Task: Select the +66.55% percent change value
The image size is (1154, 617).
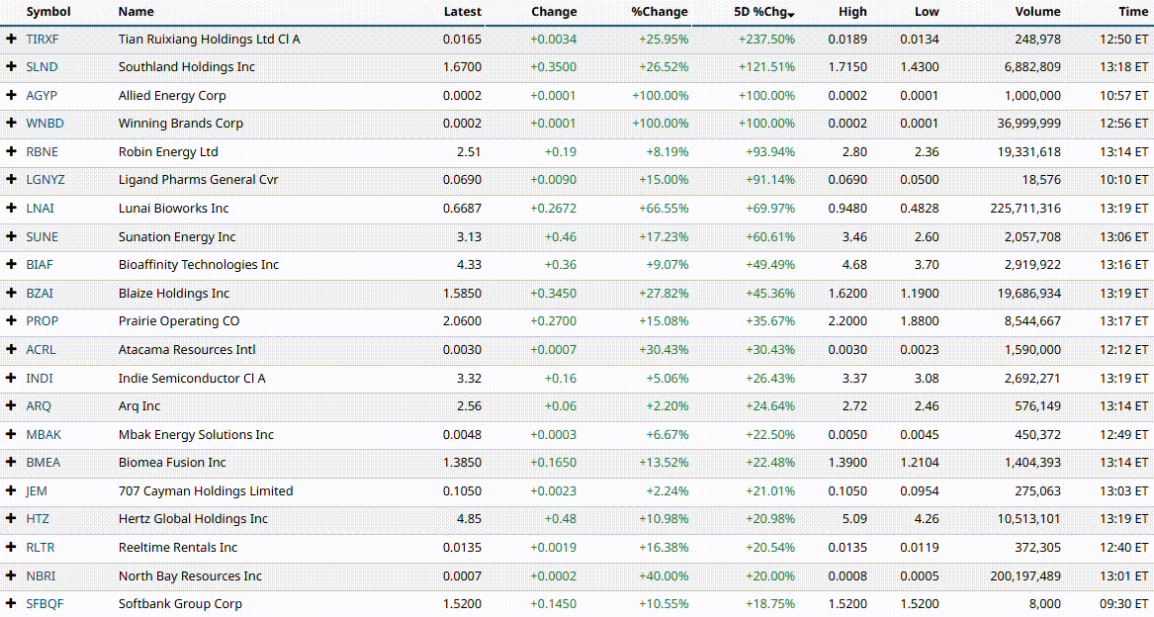Action: click(x=664, y=208)
